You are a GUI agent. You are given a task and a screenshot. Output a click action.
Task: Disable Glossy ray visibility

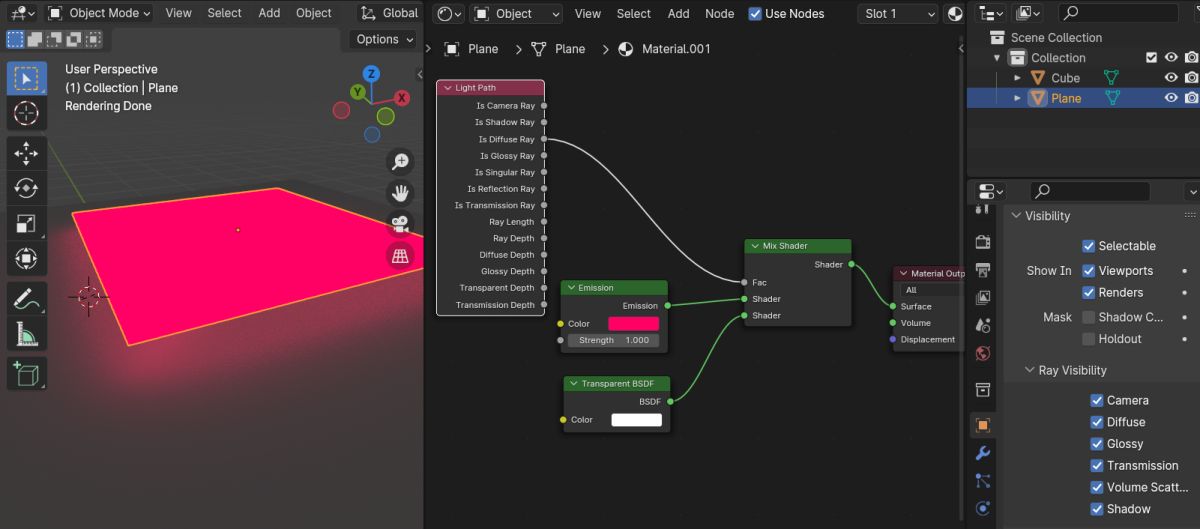coord(1097,444)
